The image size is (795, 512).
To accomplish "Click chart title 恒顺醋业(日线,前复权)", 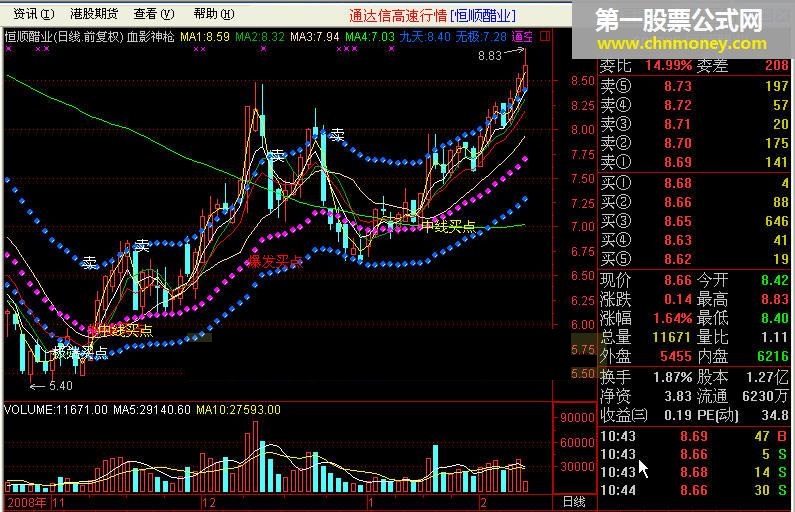I will 64,37.
